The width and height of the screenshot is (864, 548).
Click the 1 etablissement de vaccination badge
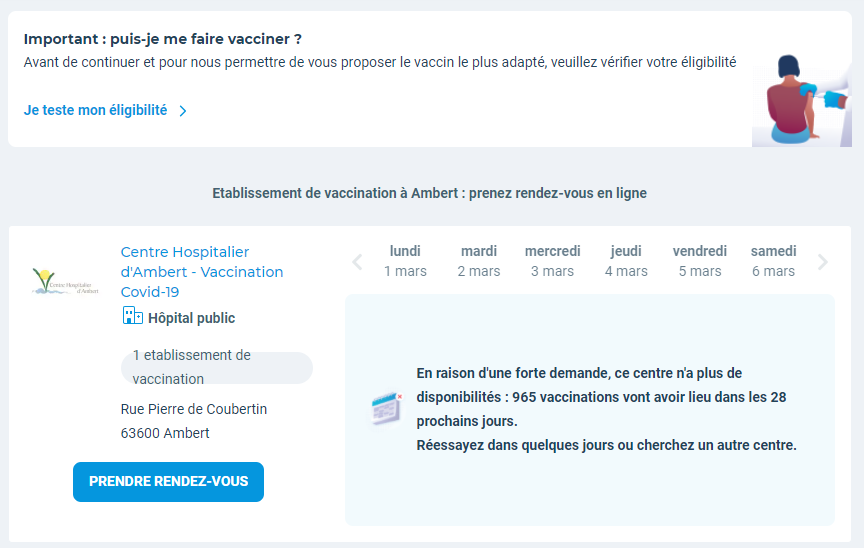pyautogui.click(x=216, y=367)
